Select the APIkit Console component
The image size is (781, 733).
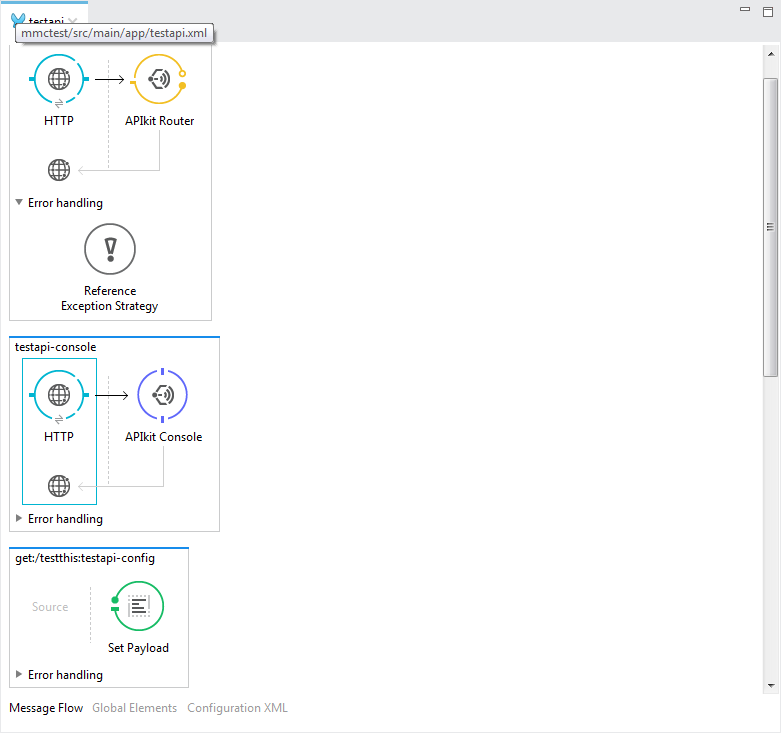162,395
